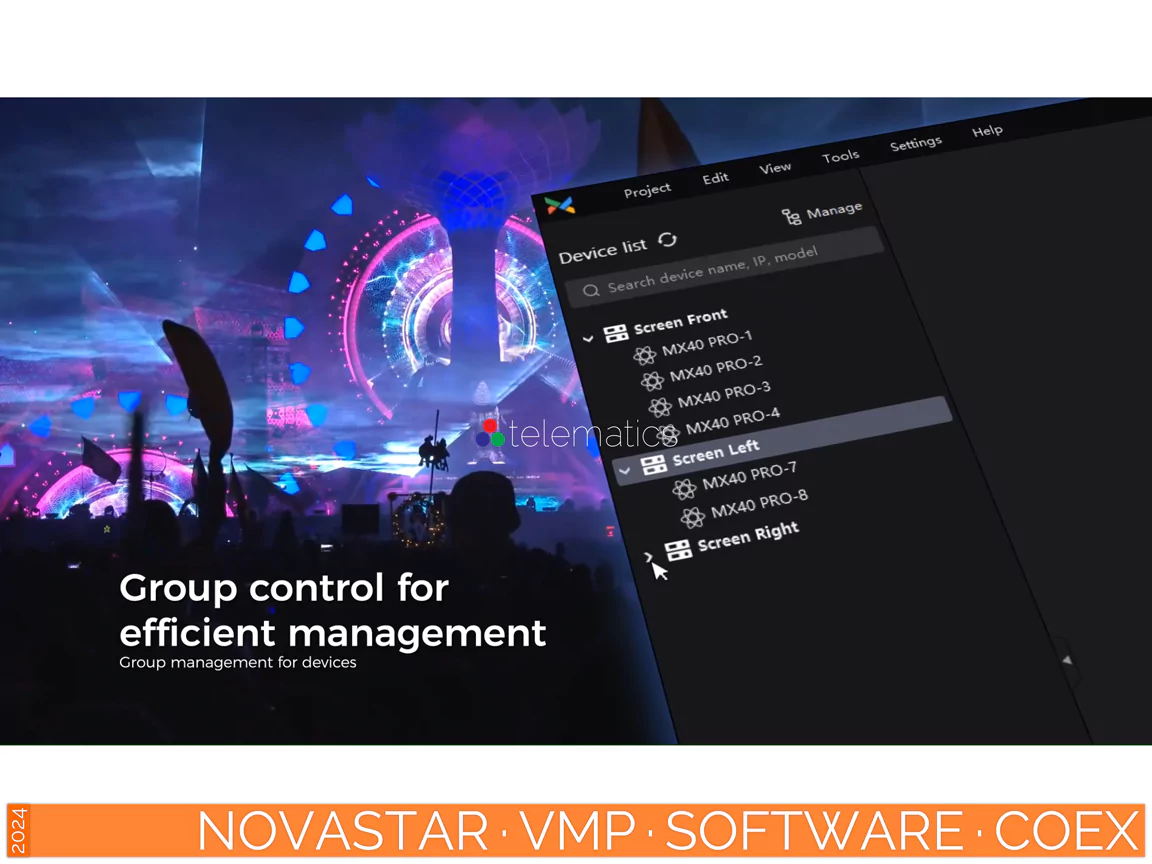Click the search magnifier icon
The width and height of the screenshot is (1152, 864).
point(591,290)
